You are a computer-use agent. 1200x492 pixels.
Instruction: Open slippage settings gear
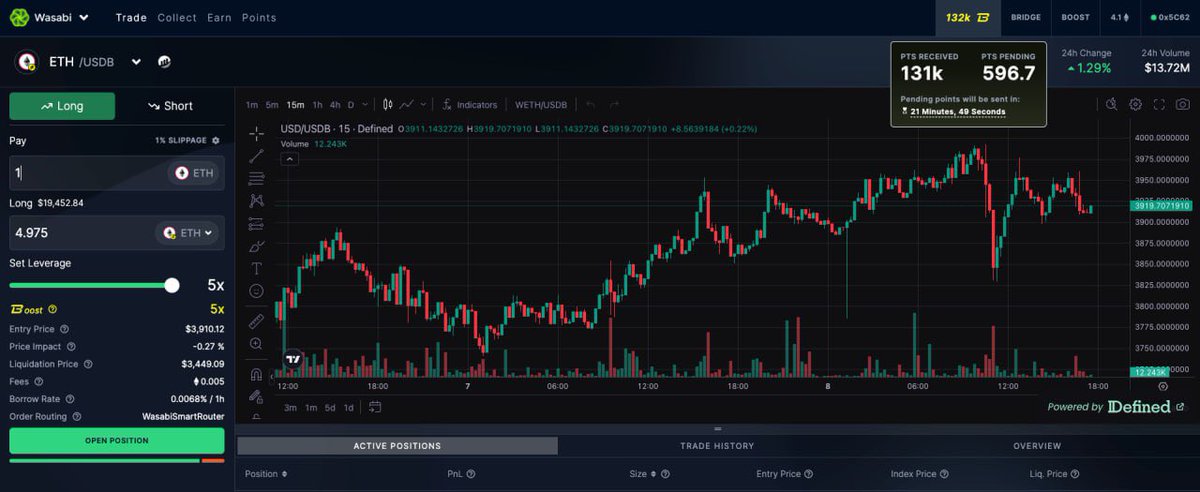(216, 141)
